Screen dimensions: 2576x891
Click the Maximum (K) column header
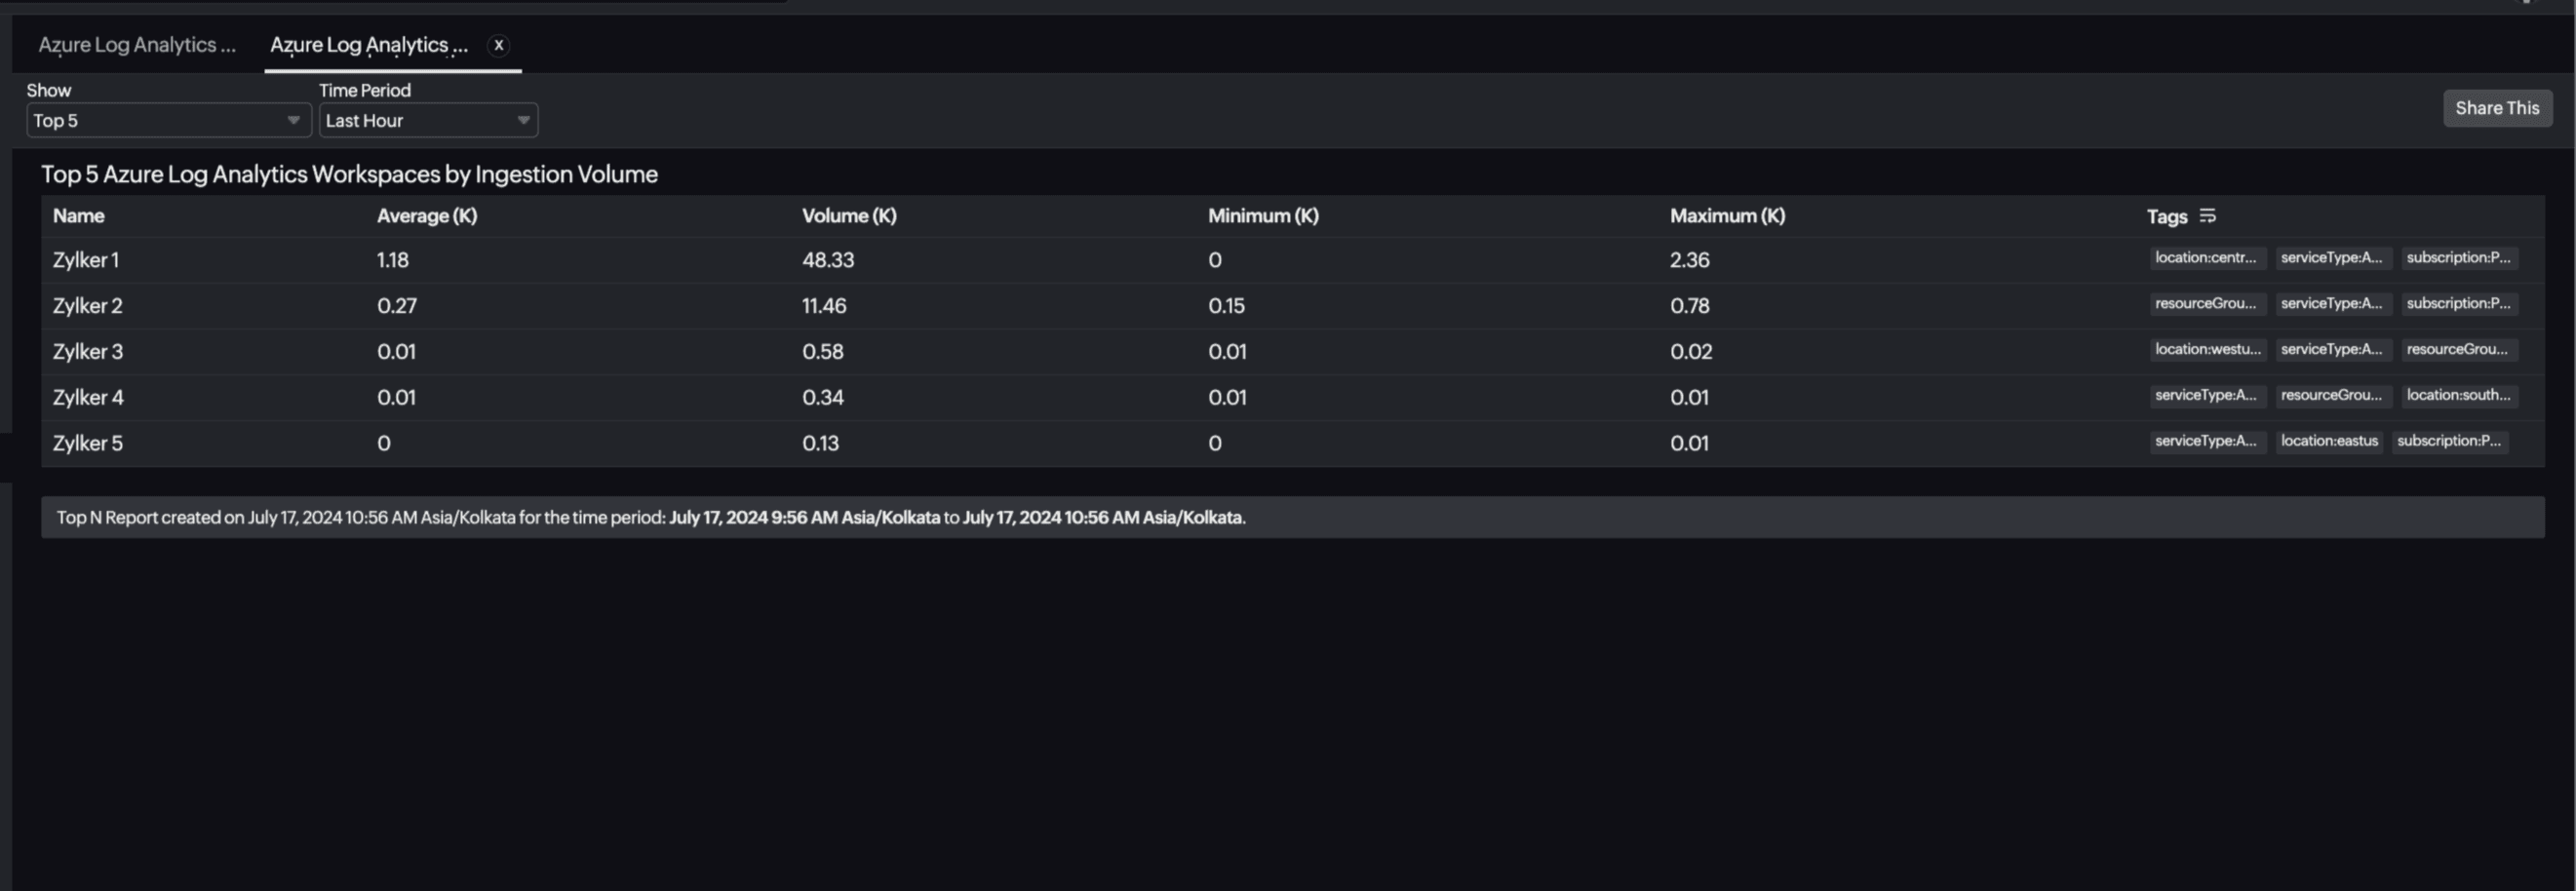[x=1727, y=215]
